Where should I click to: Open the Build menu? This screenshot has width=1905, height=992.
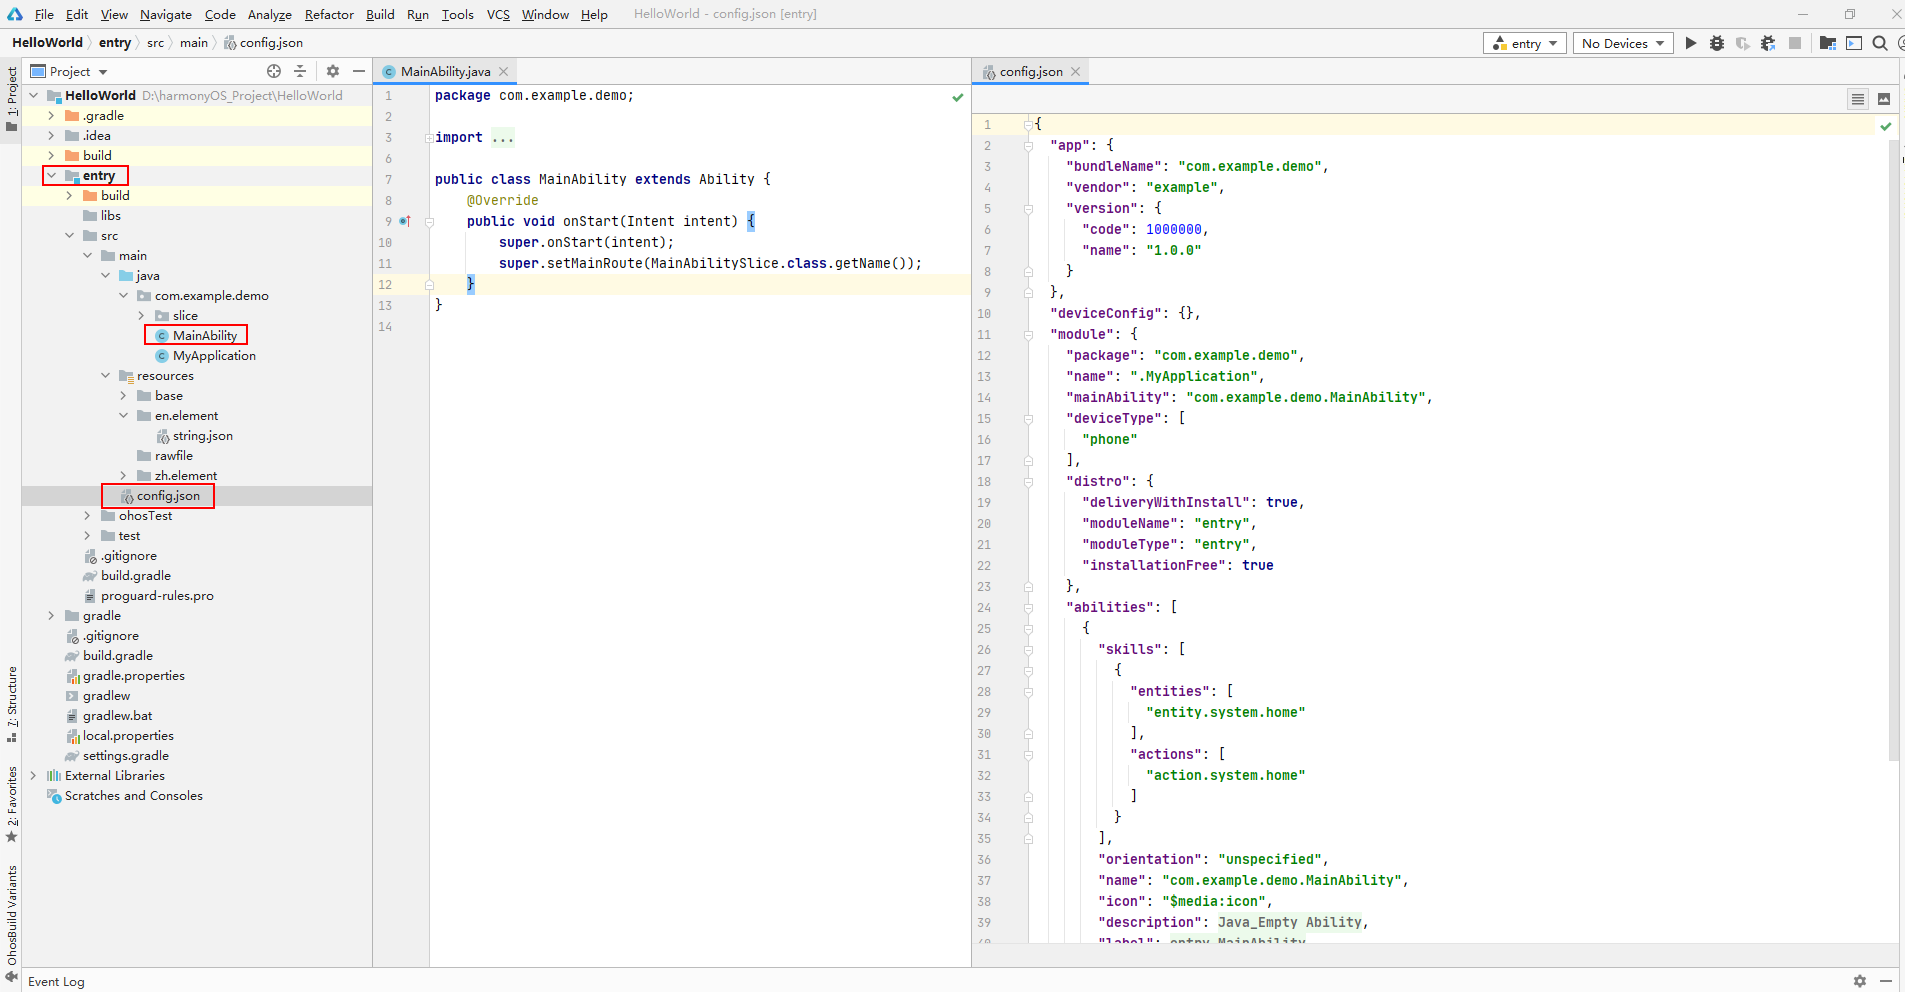pyautogui.click(x=380, y=14)
